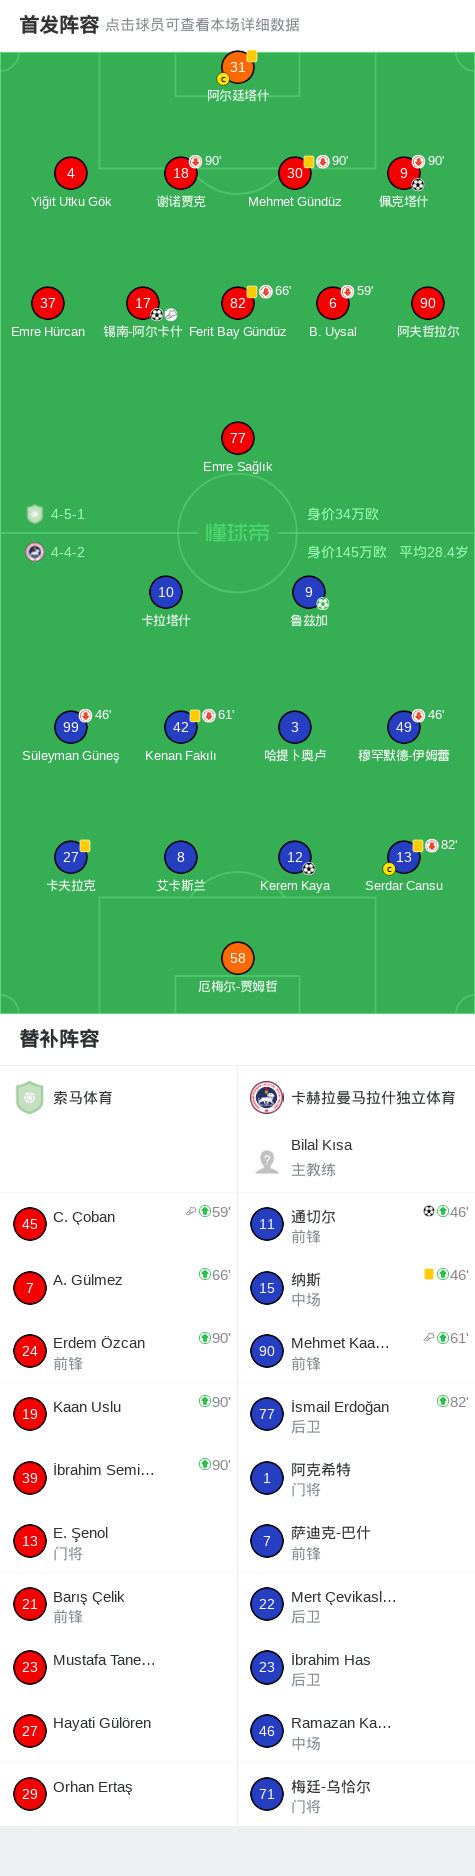Image resolution: width=475 pixels, height=1876 pixels.
Task: Select the 4-4-2 formation label
Action: 68,552
